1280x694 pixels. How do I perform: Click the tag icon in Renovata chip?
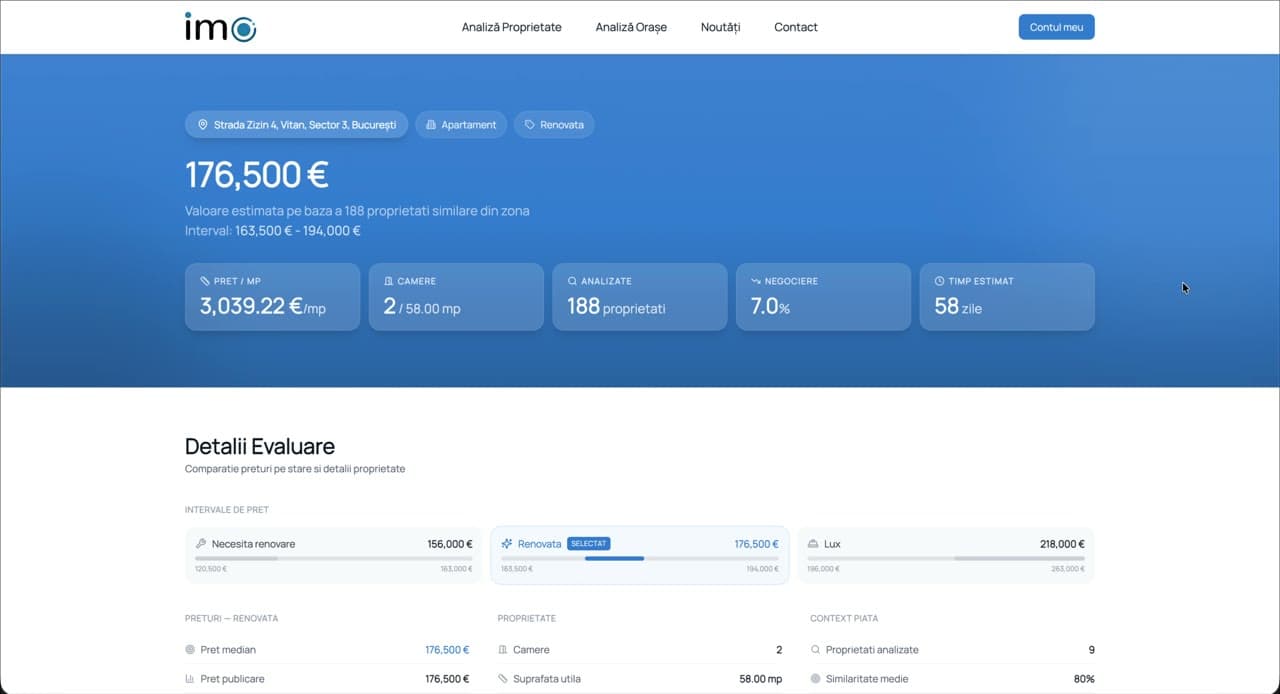coord(530,125)
